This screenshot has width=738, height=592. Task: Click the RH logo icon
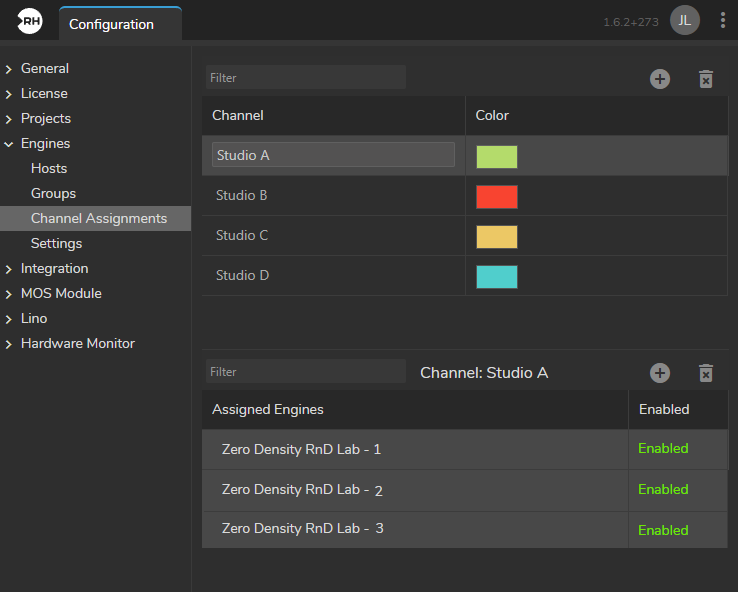[x=30, y=20]
